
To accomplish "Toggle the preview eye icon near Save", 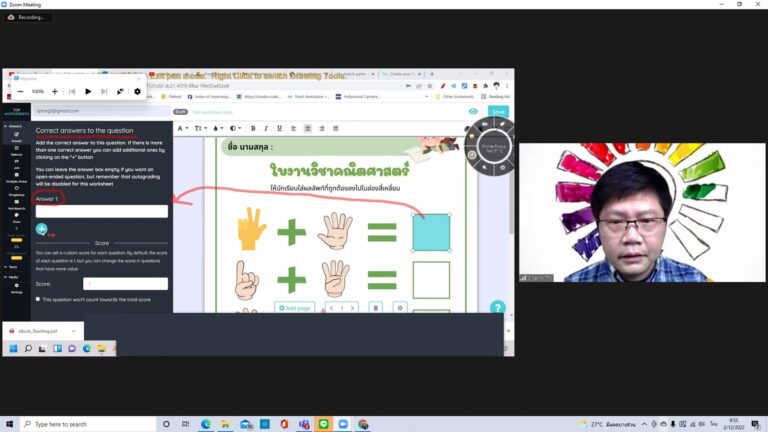I will click(474, 112).
